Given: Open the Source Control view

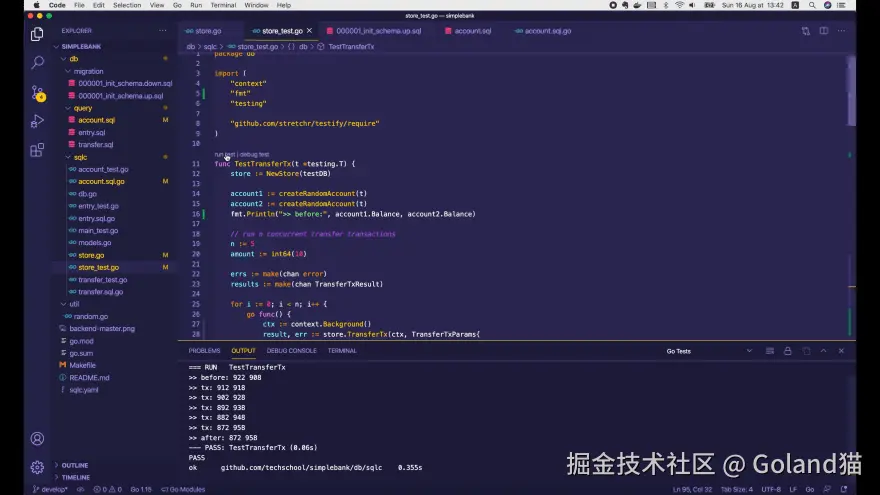Looking at the screenshot, I should click(x=37, y=93).
